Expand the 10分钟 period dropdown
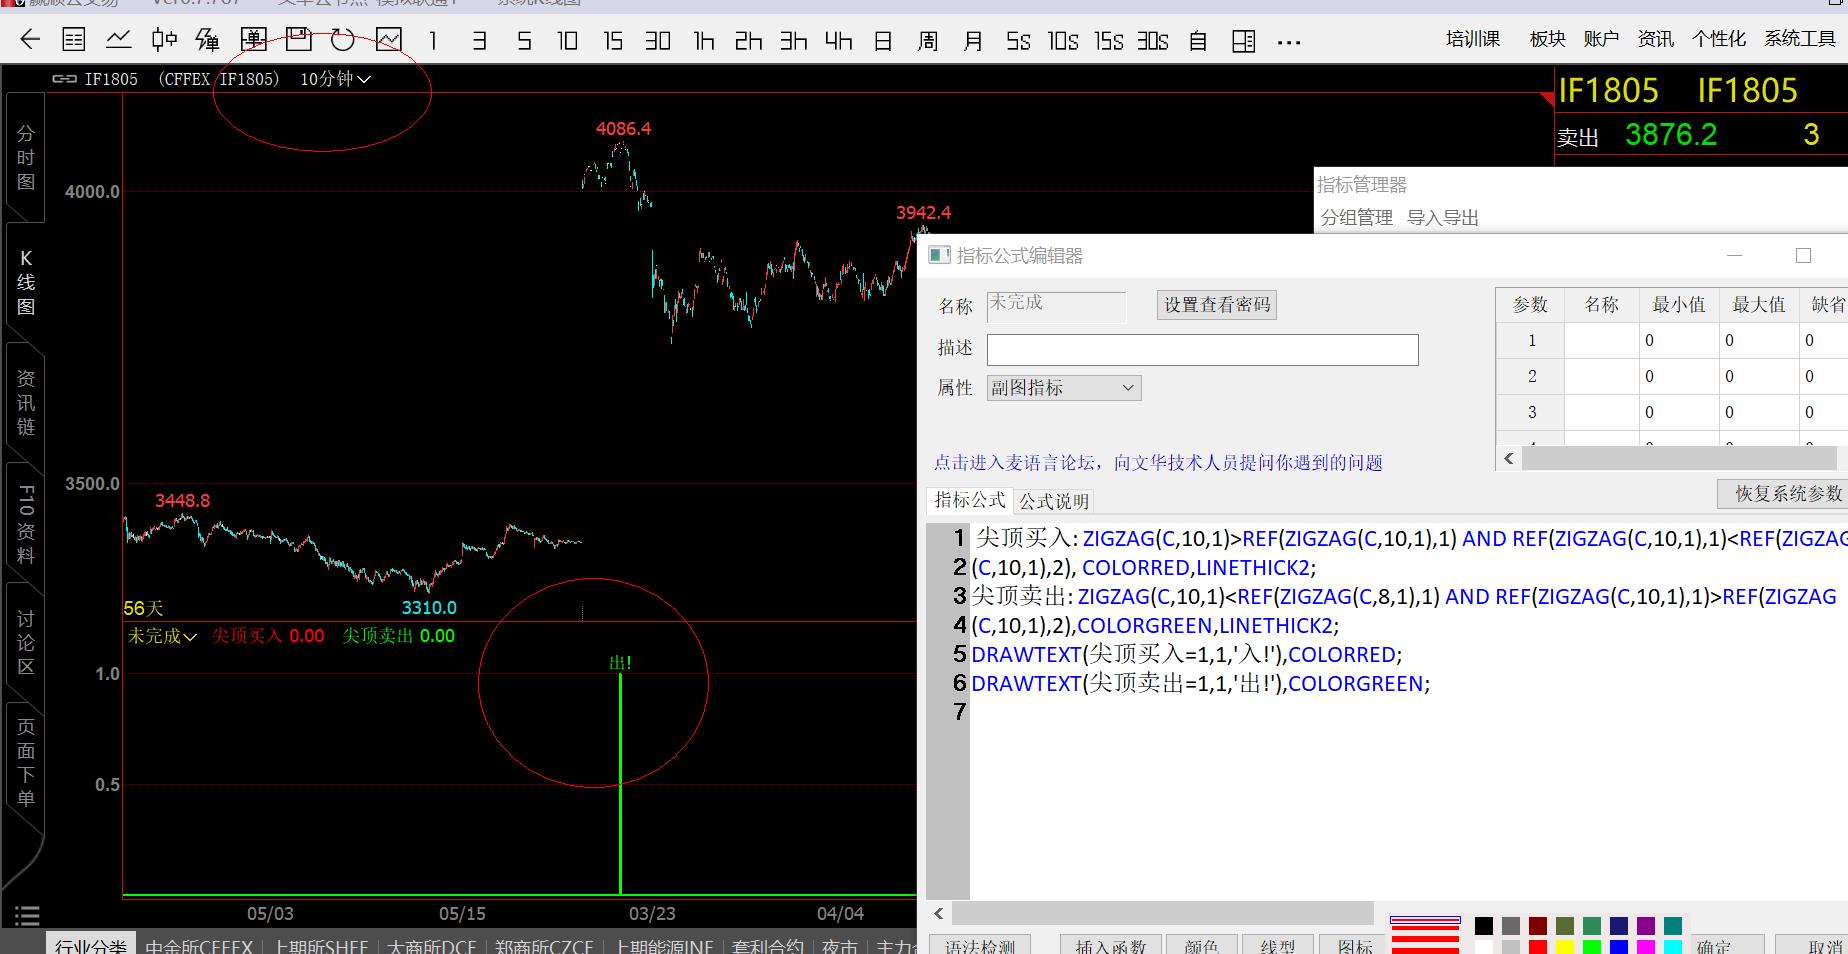The image size is (1848, 954). pos(335,79)
